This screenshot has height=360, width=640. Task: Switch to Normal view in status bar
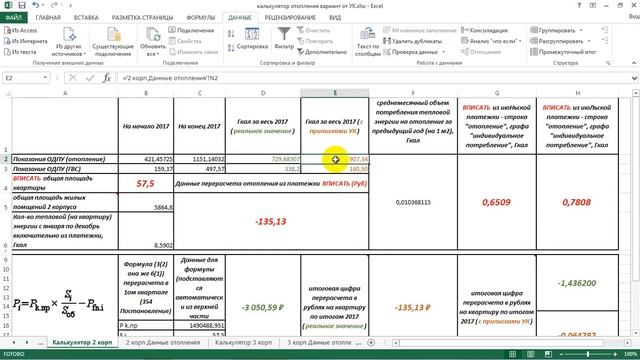point(512,354)
